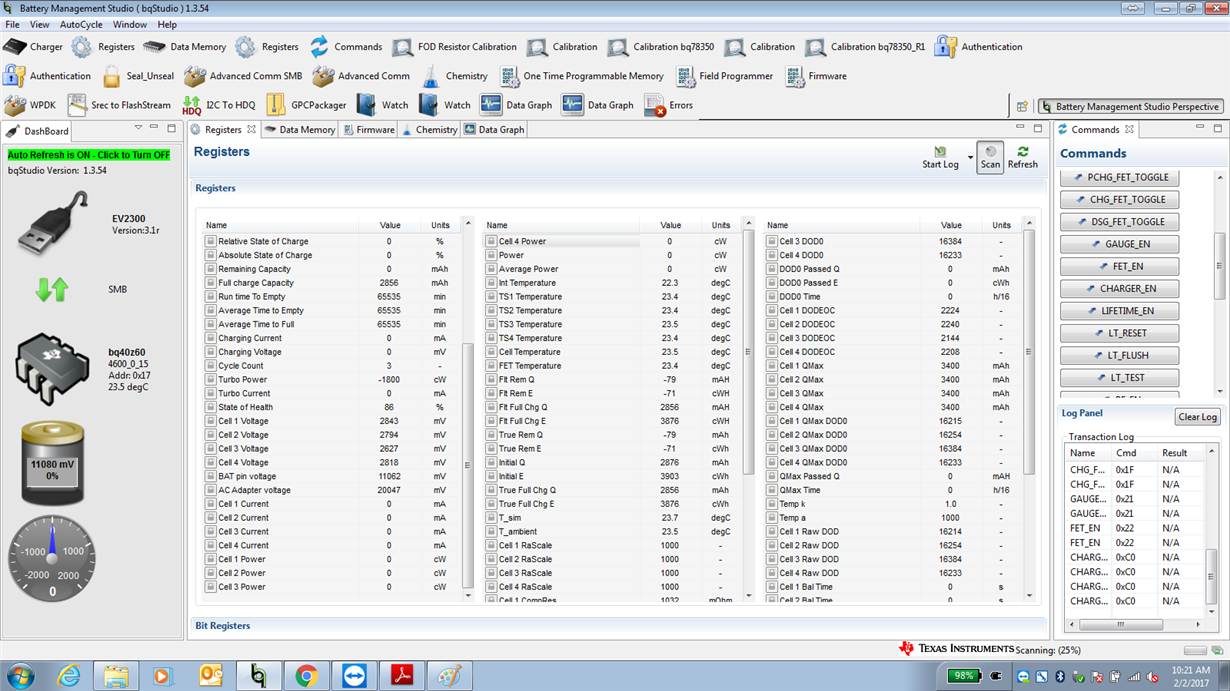Open Internet Explorer from the taskbar

pos(69,676)
